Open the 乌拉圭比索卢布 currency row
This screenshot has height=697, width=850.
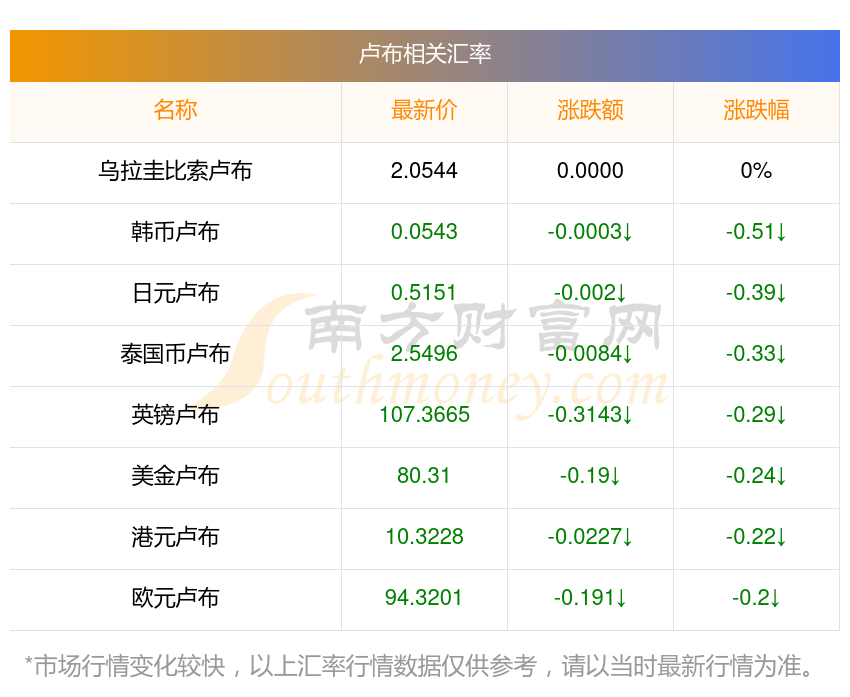pyautogui.click(x=424, y=171)
